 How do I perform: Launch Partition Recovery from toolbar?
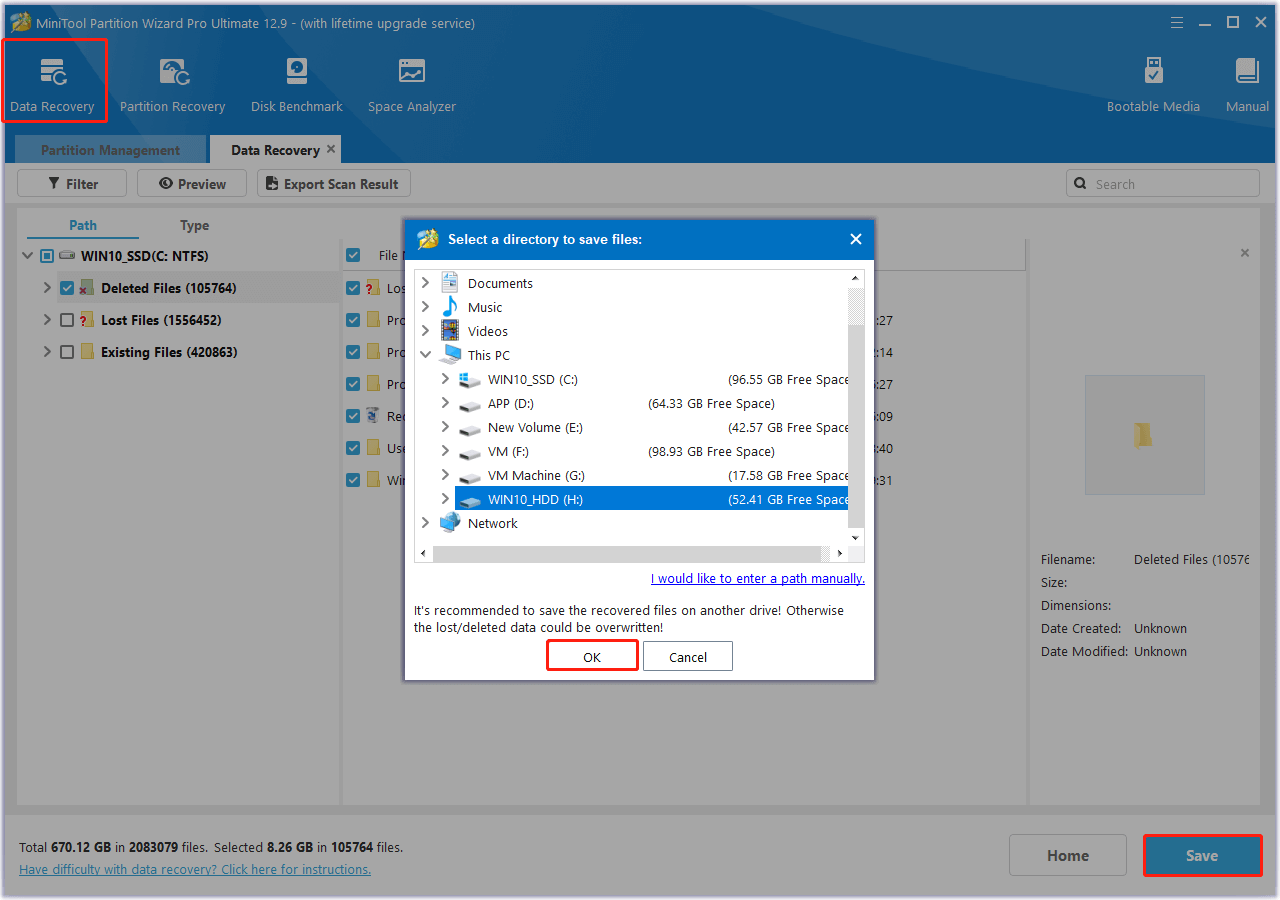[172, 84]
